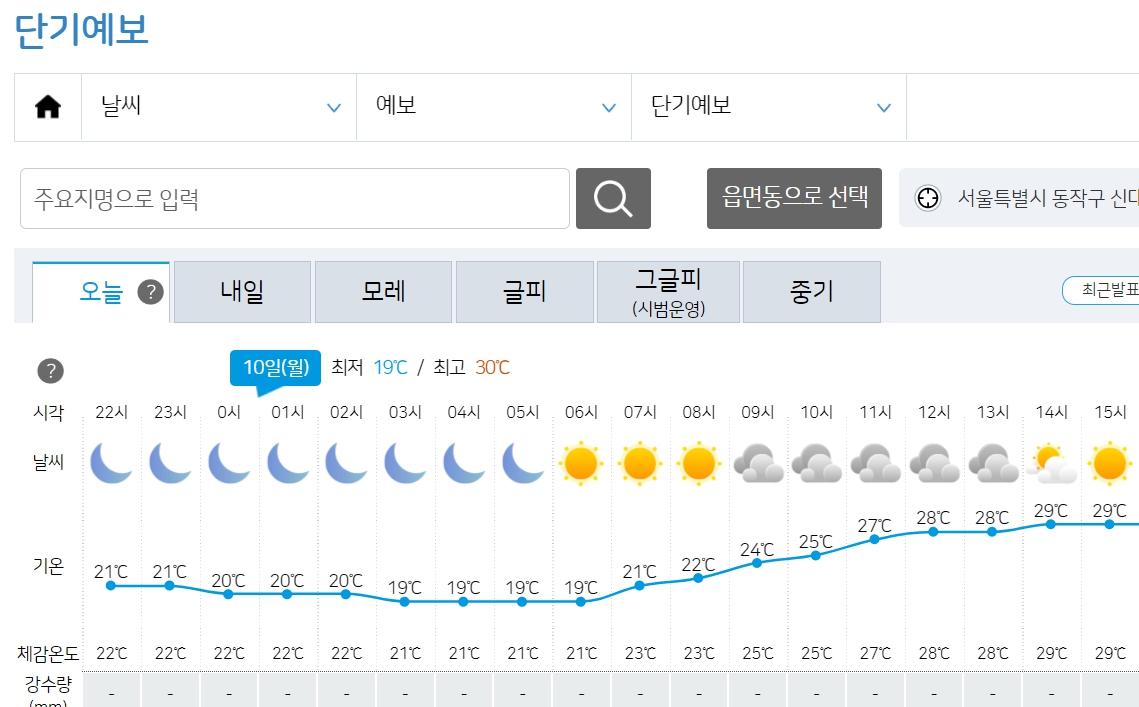Screen dimensions: 1139x707
Task: Focus the 주요지명으로 입력 search field
Action: 295,198
